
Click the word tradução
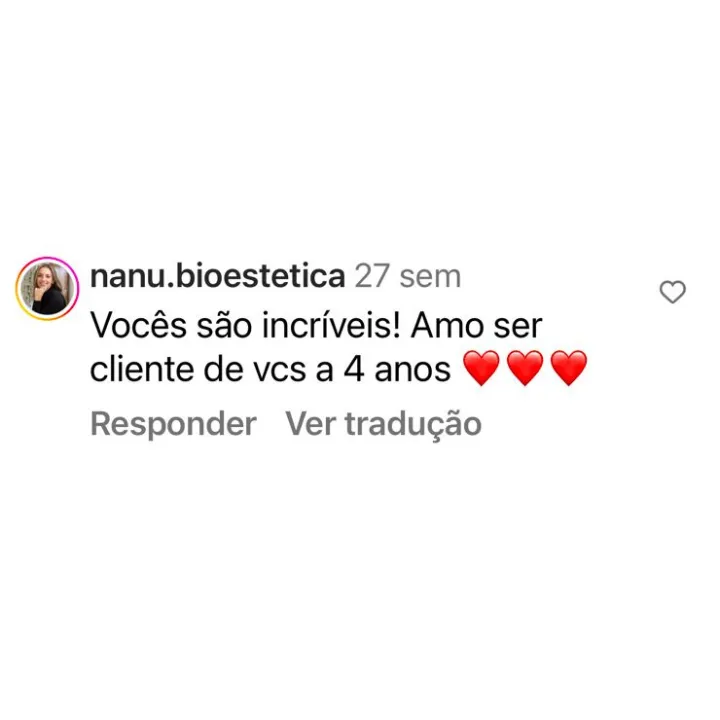(413, 424)
